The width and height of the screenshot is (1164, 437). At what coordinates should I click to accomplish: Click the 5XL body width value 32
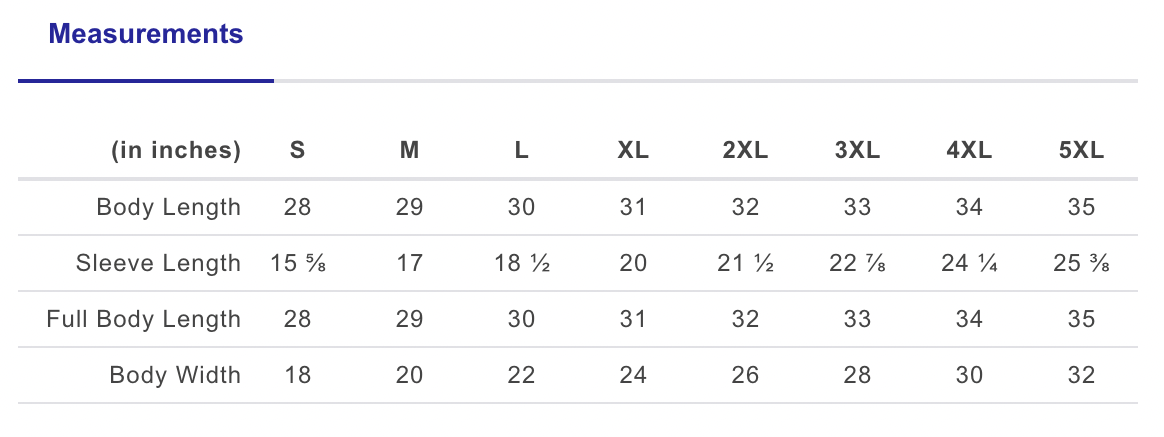point(1081,376)
